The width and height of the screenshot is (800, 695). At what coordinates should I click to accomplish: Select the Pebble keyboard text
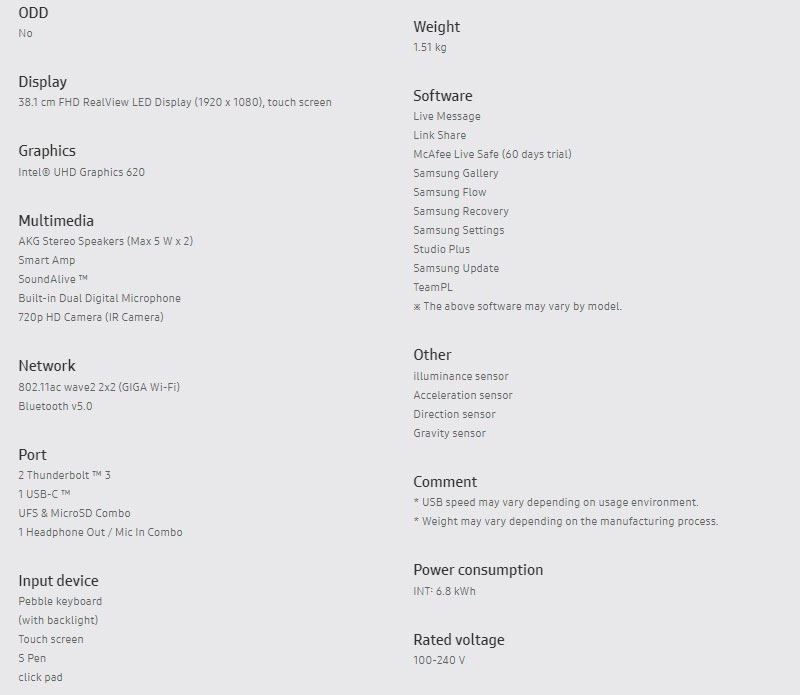pos(60,601)
